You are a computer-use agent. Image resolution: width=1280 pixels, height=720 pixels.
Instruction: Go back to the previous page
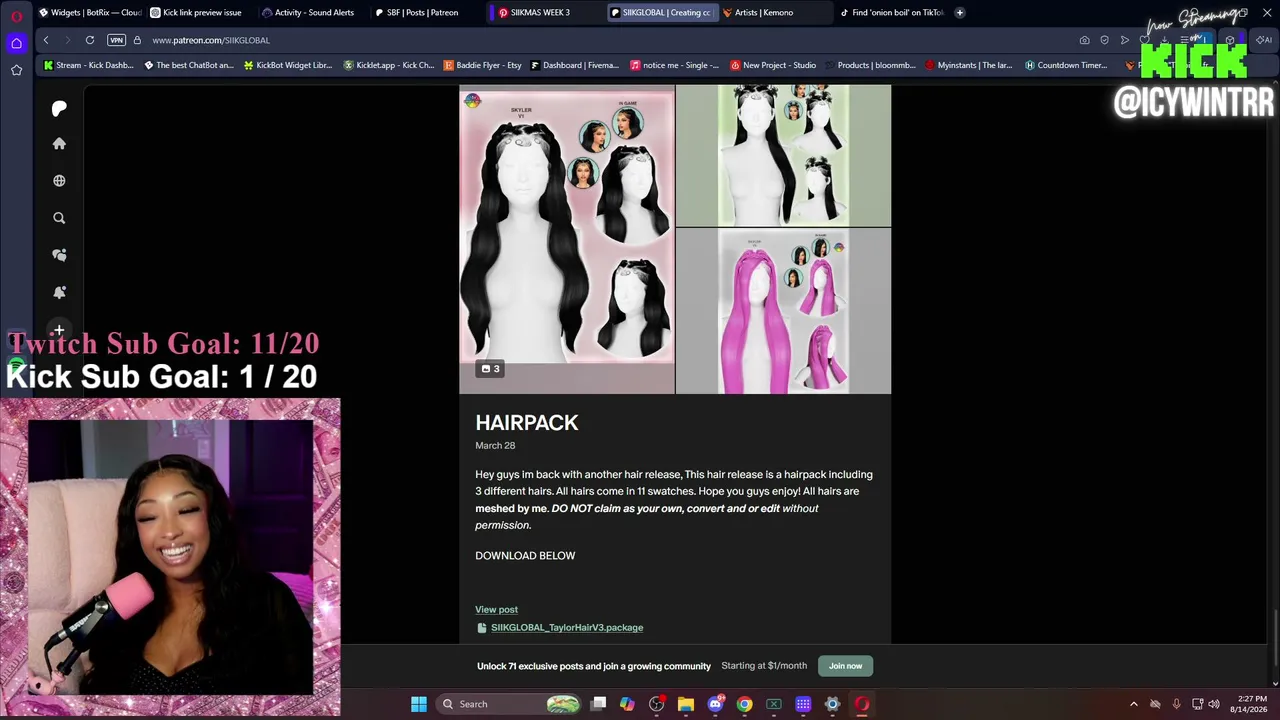coord(46,40)
